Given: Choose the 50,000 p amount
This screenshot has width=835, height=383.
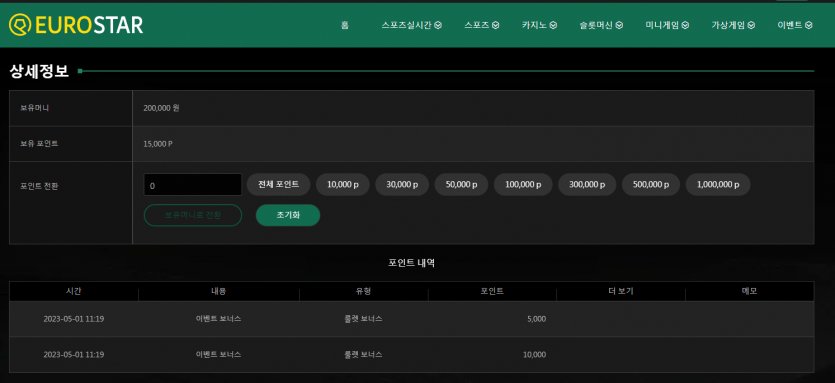Looking at the screenshot, I should point(461,184).
